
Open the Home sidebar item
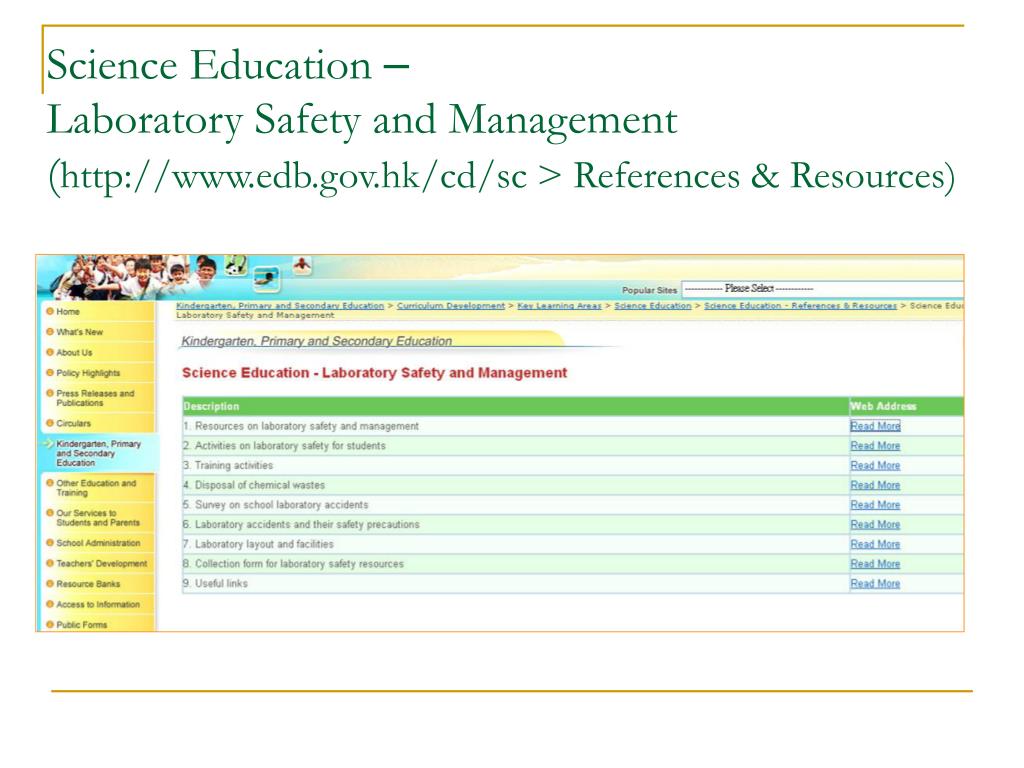tap(68, 312)
